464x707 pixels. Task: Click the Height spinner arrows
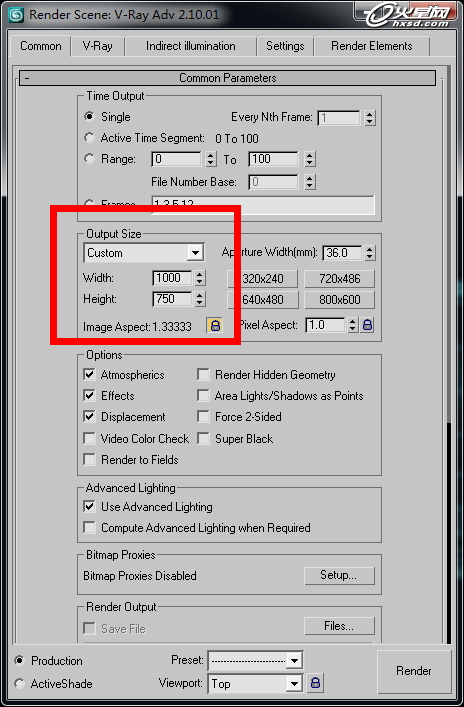200,298
